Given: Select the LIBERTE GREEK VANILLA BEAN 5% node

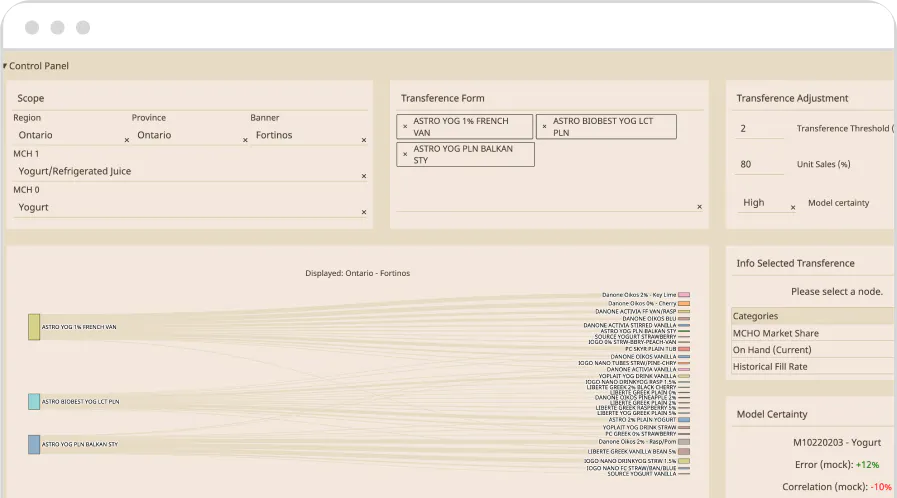Looking at the screenshot, I should tap(684, 452).
